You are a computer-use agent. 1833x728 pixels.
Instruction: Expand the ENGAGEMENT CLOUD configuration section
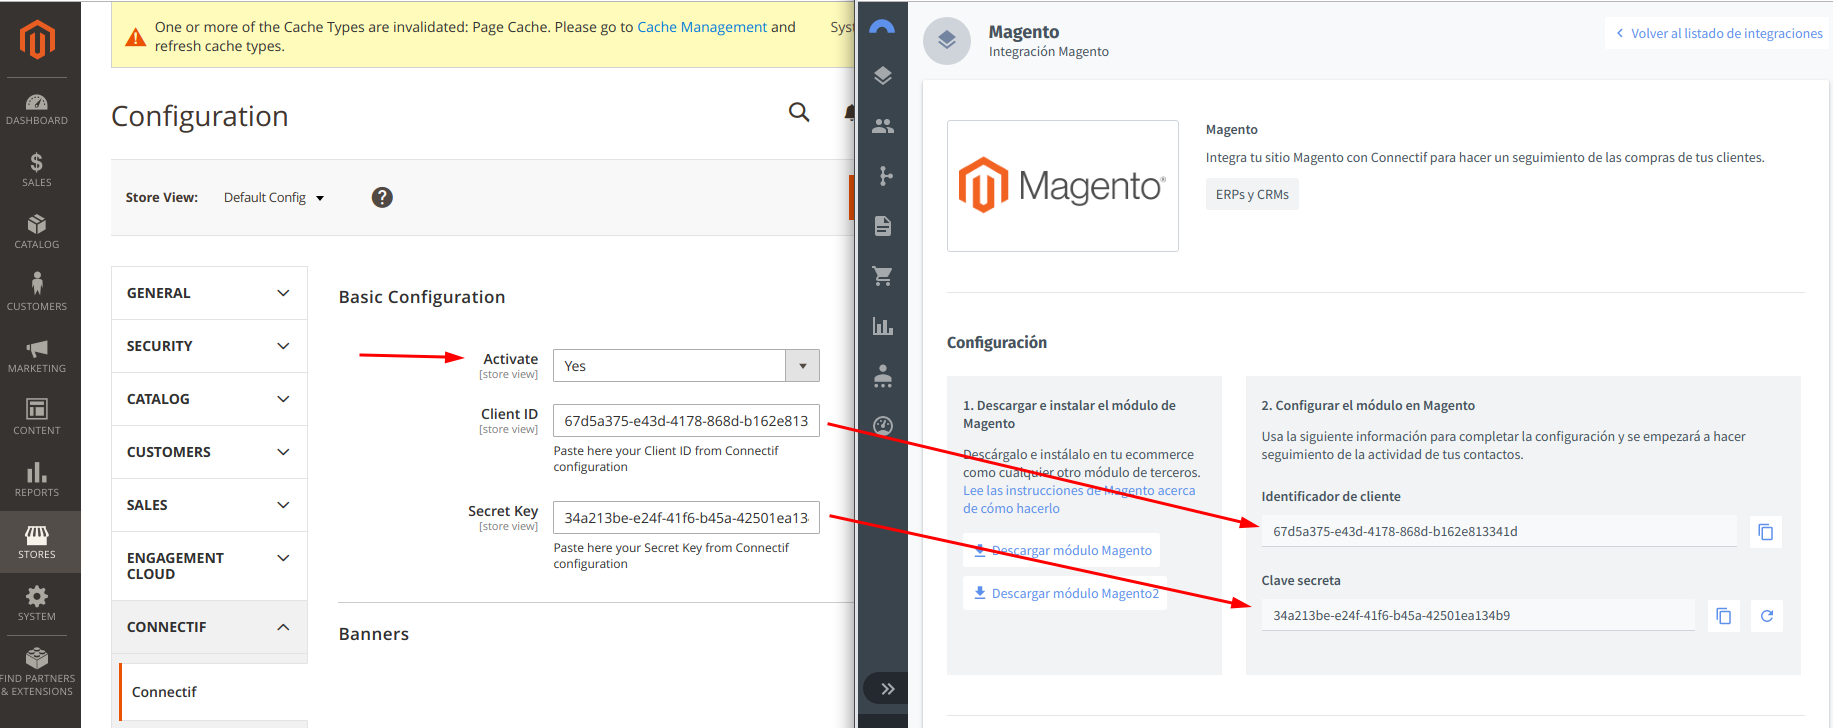[x=209, y=566]
